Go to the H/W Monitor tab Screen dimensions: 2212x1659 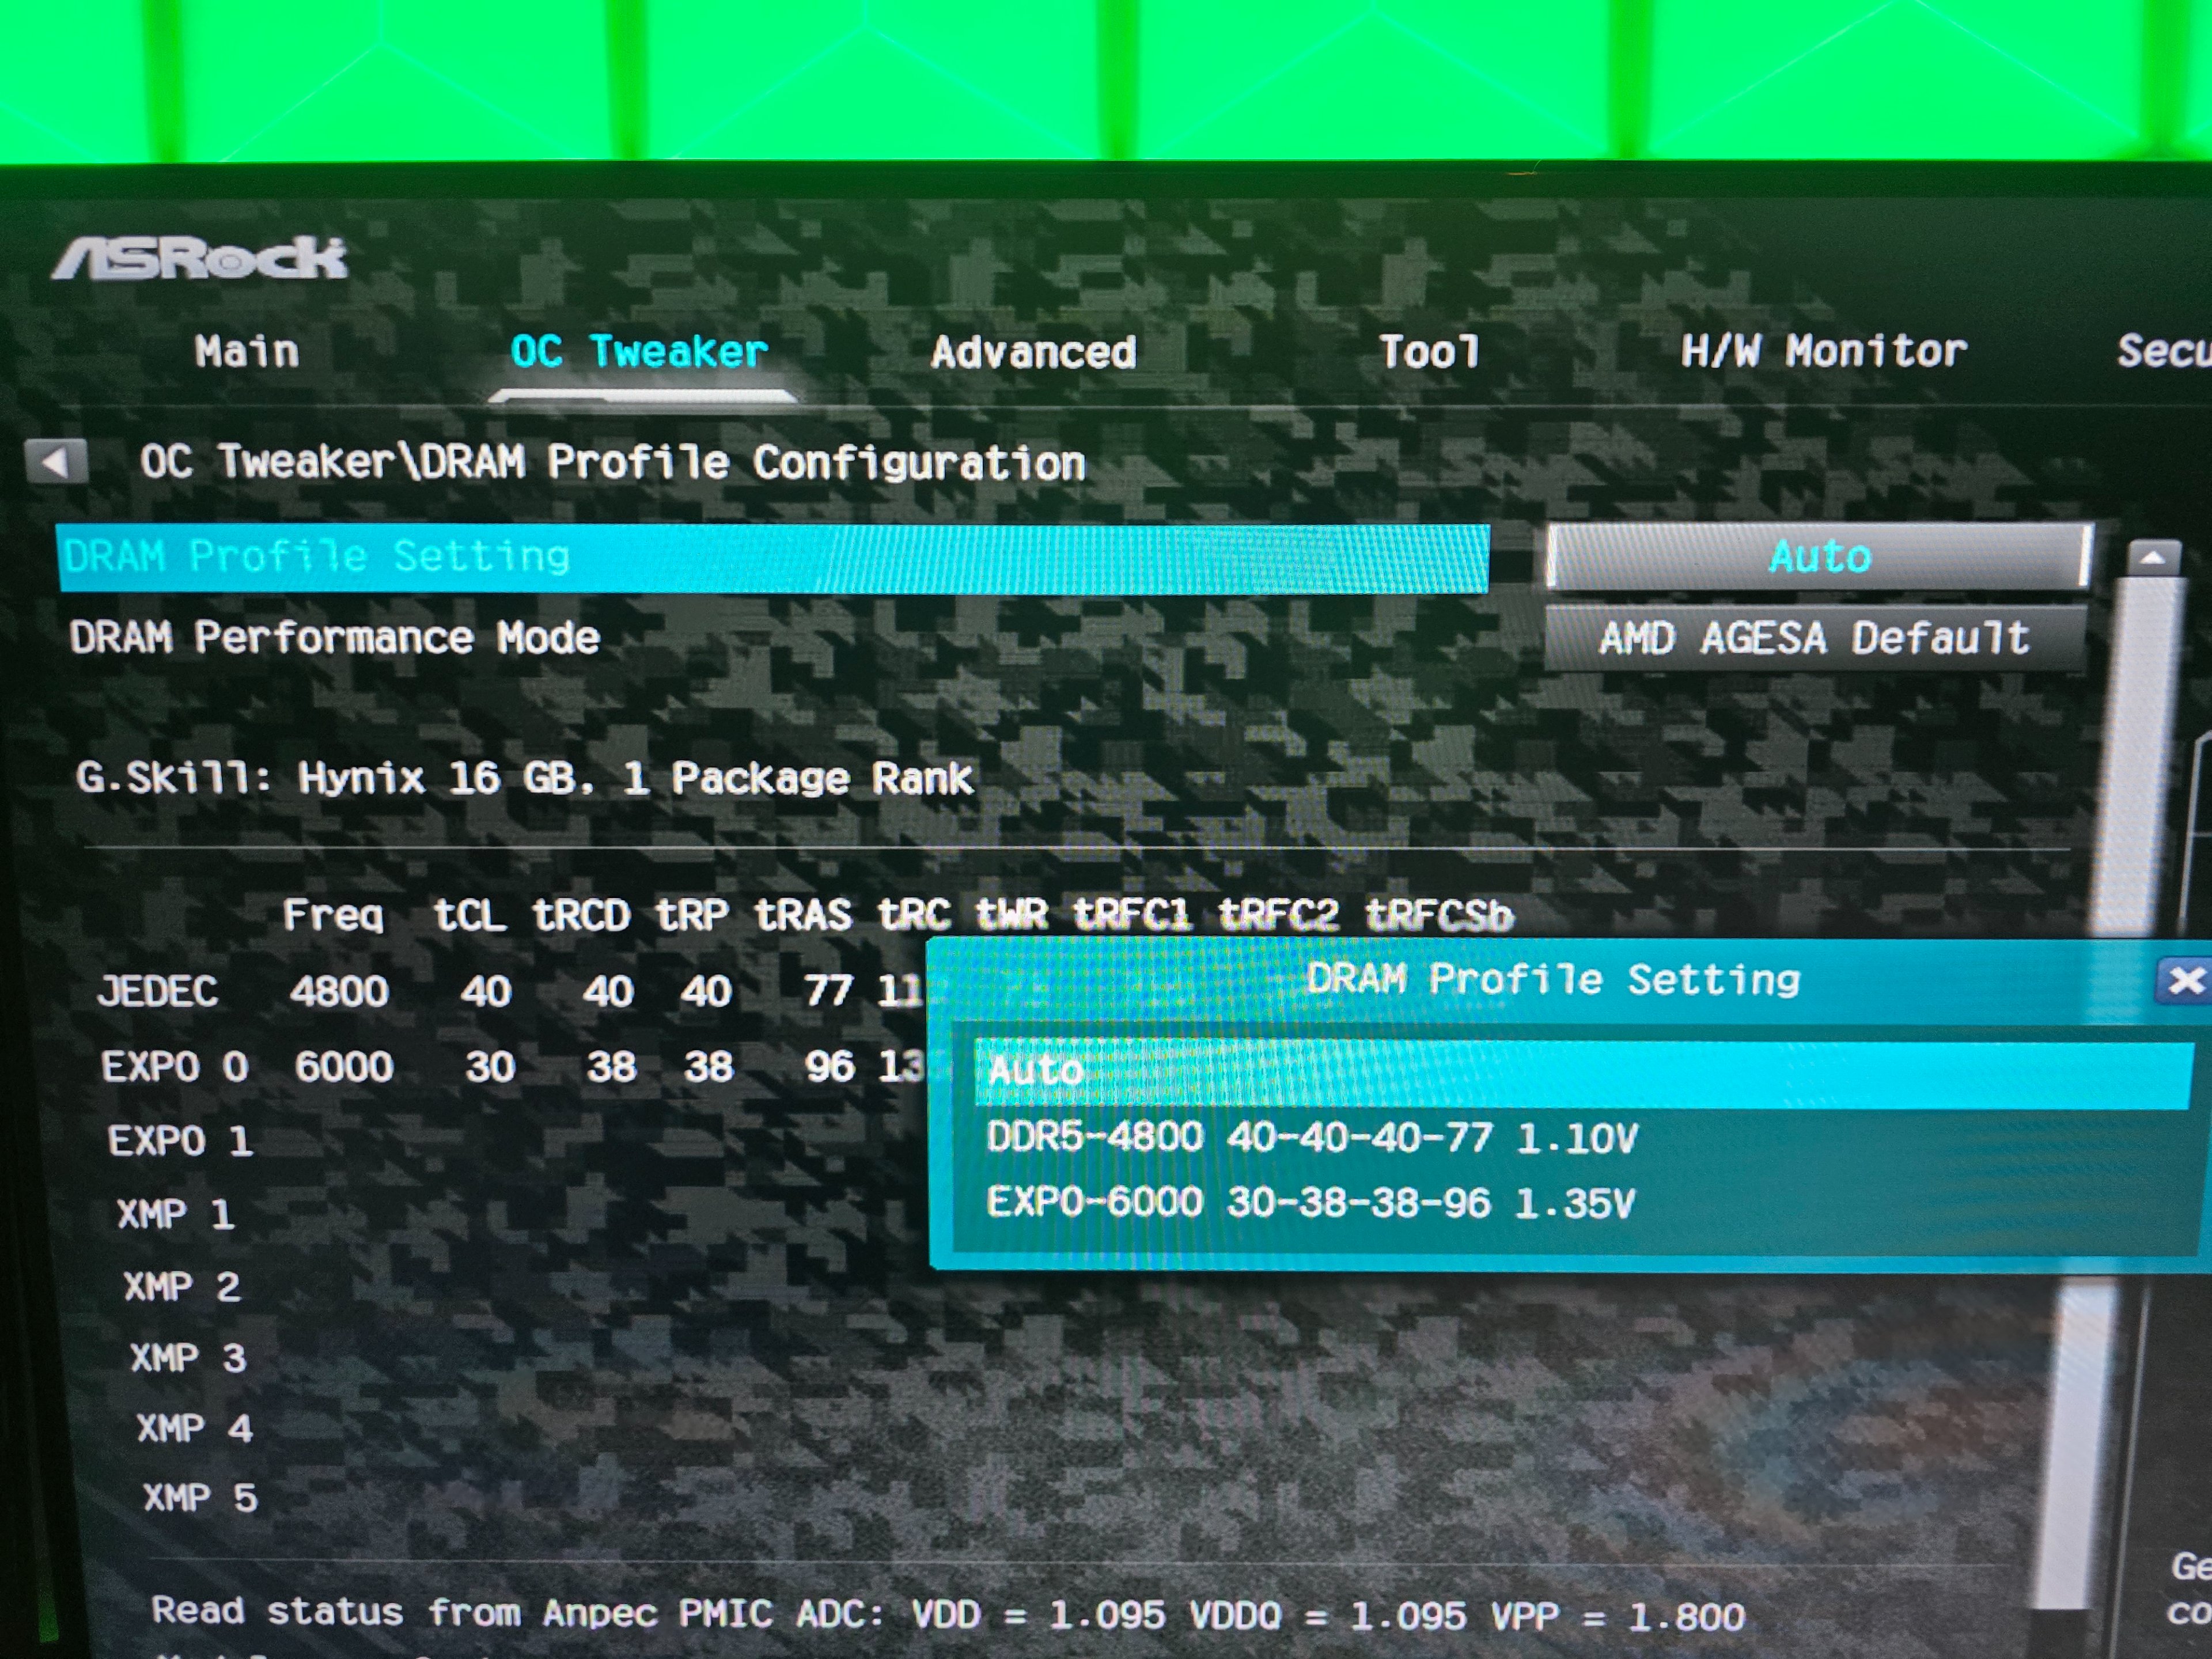pos(1823,351)
